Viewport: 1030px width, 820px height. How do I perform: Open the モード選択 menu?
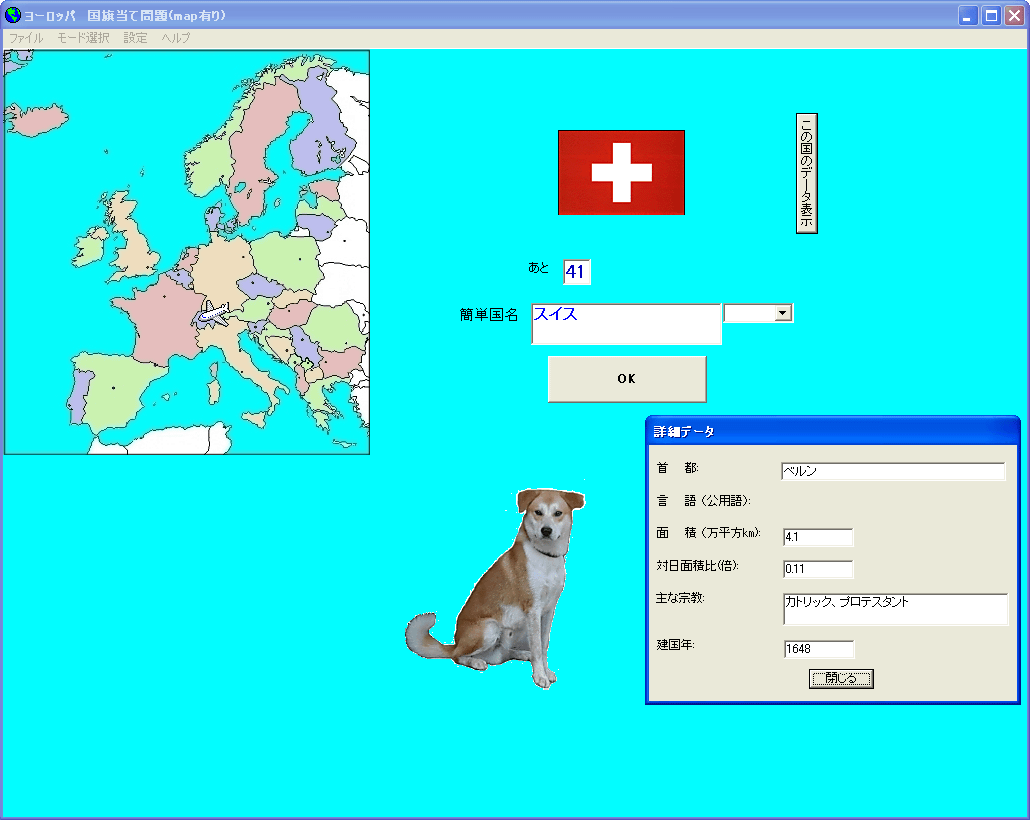tap(83, 38)
